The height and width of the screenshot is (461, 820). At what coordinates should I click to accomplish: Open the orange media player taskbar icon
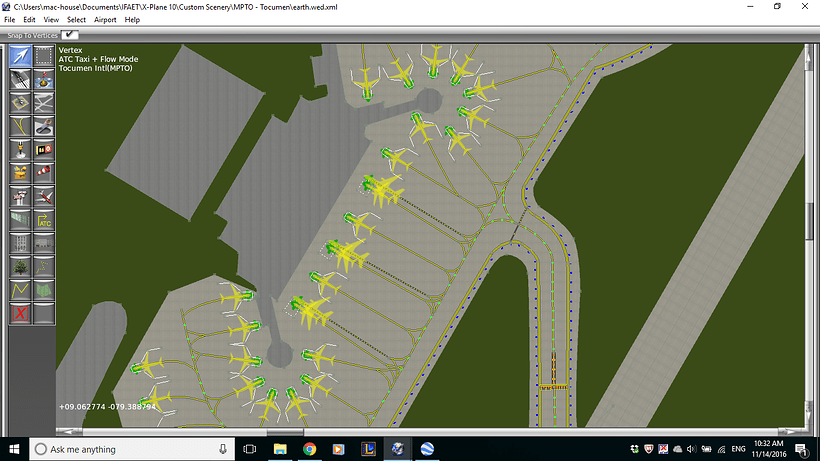(x=339, y=449)
